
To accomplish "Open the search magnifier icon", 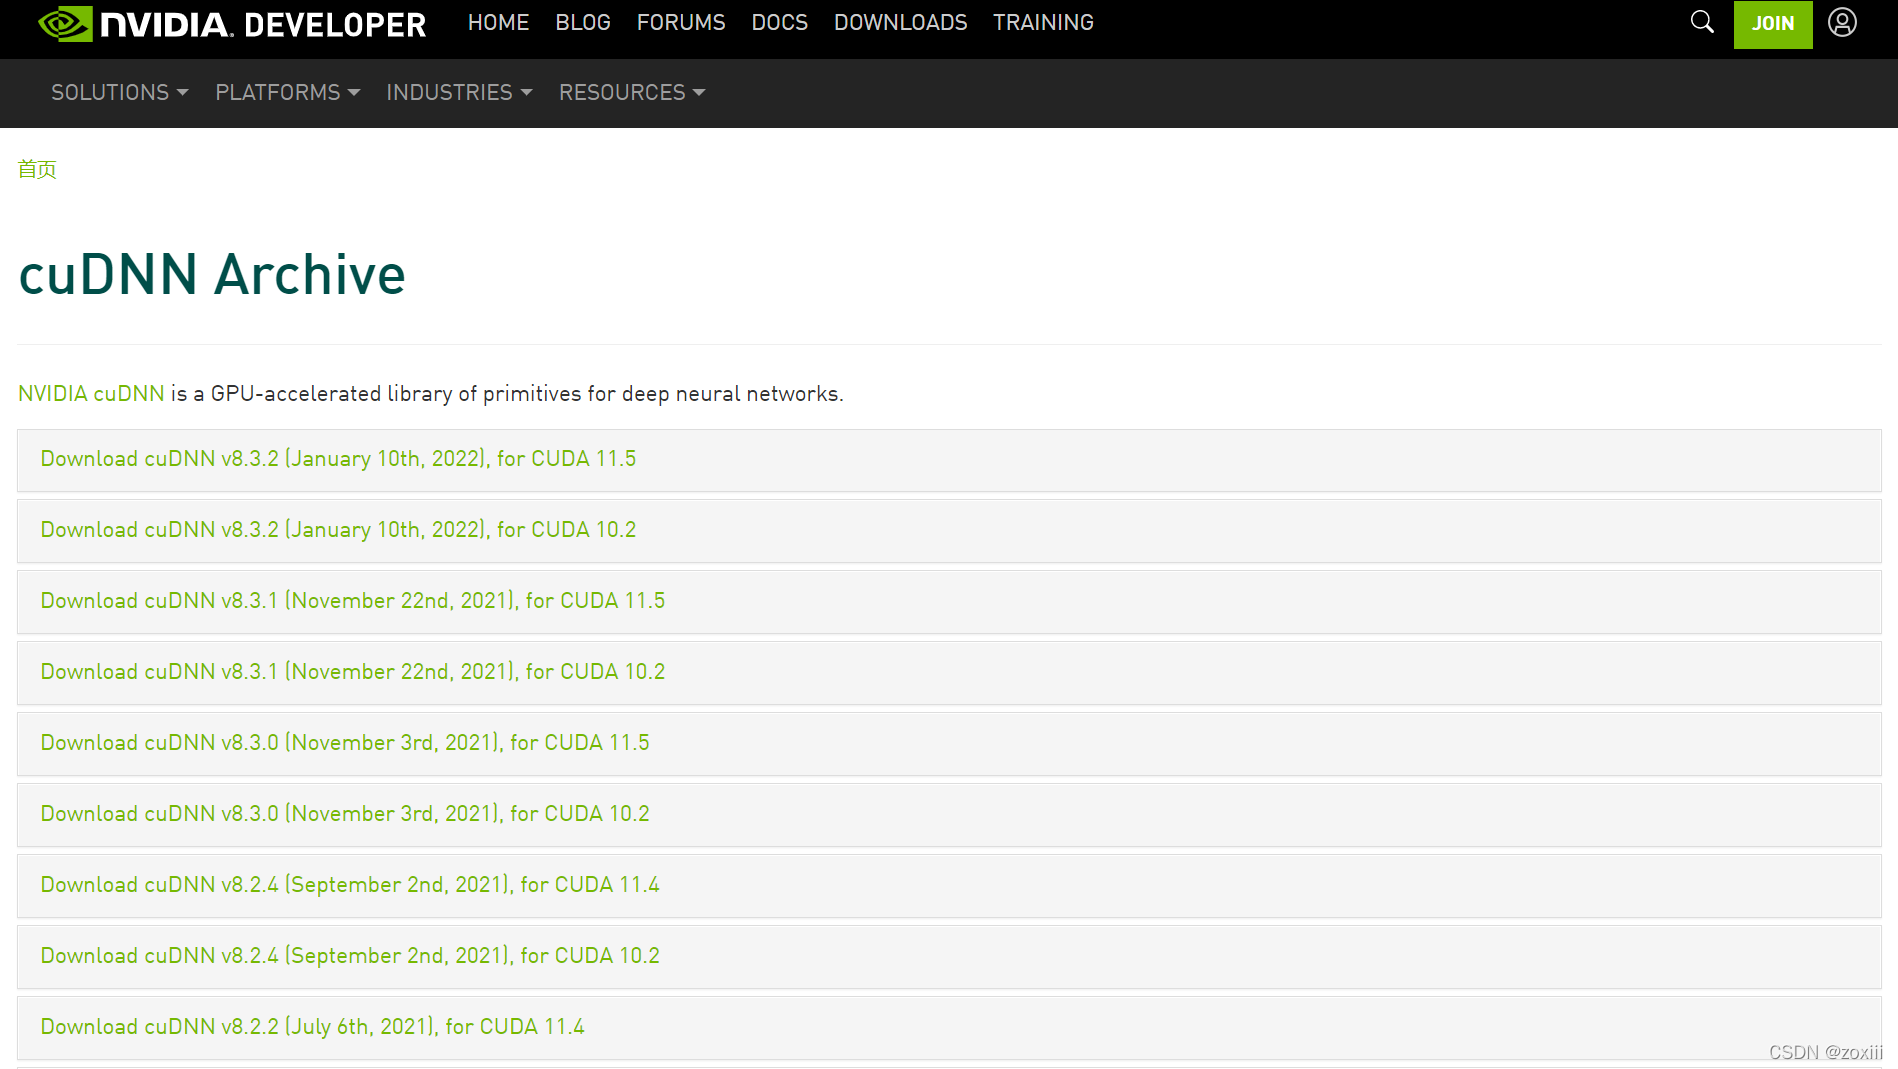I will (1702, 22).
